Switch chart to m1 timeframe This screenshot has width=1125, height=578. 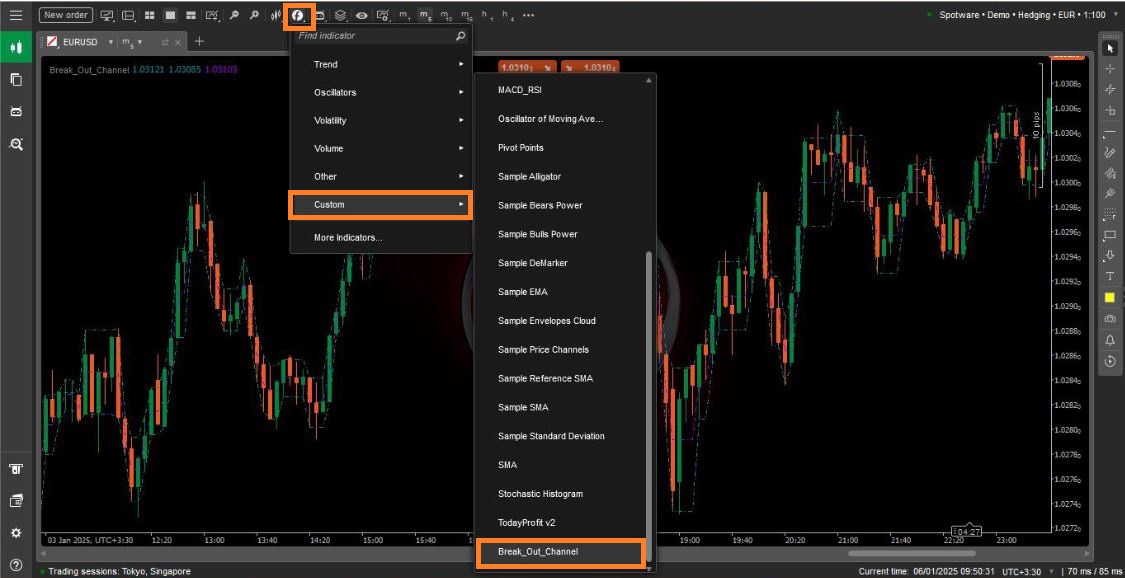pos(403,14)
